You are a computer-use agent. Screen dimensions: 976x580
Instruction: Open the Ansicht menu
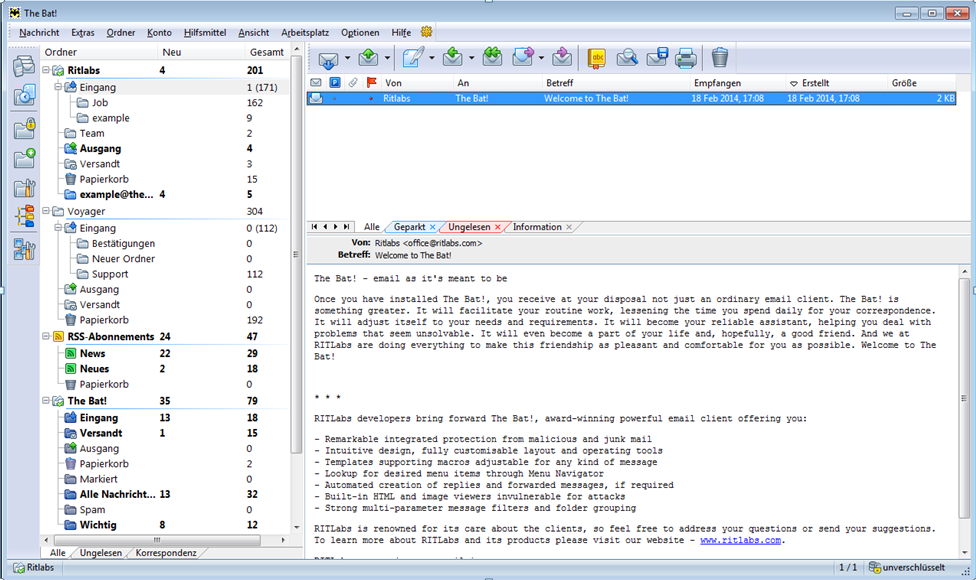click(x=254, y=32)
